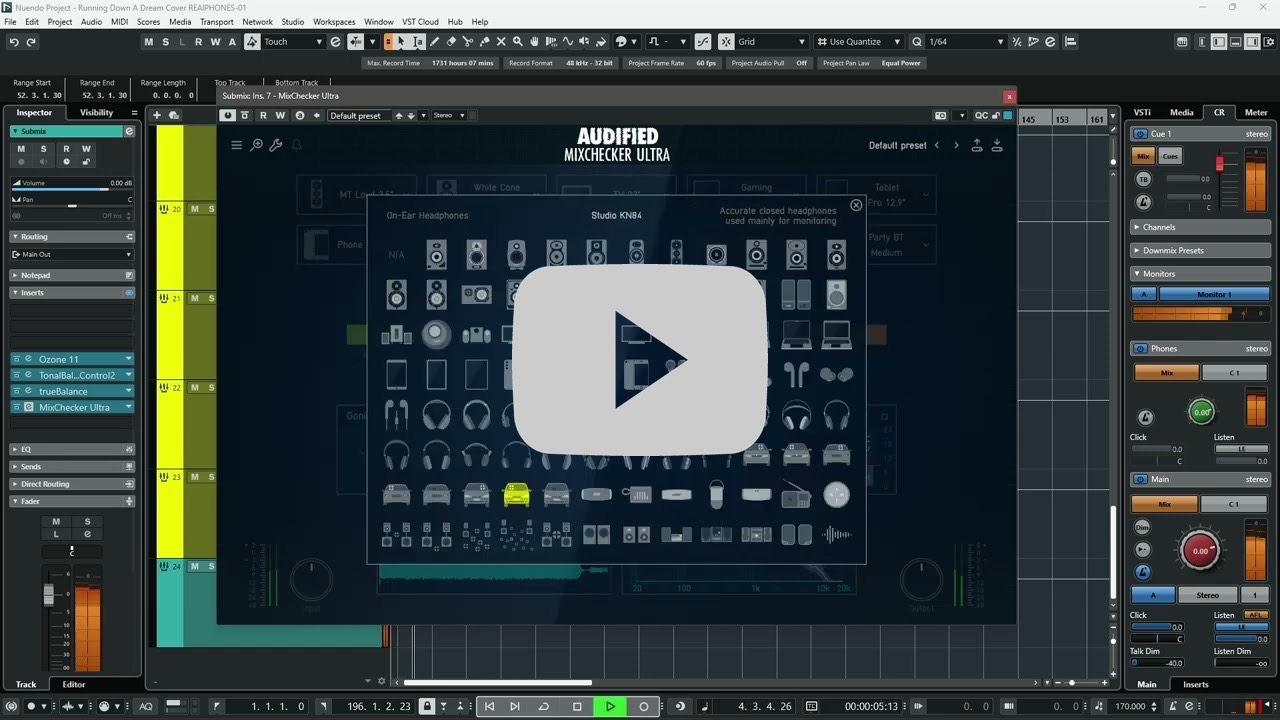Image resolution: width=1280 pixels, height=720 pixels.
Task: Go to previous MixChecker preset
Action: click(x=937, y=145)
